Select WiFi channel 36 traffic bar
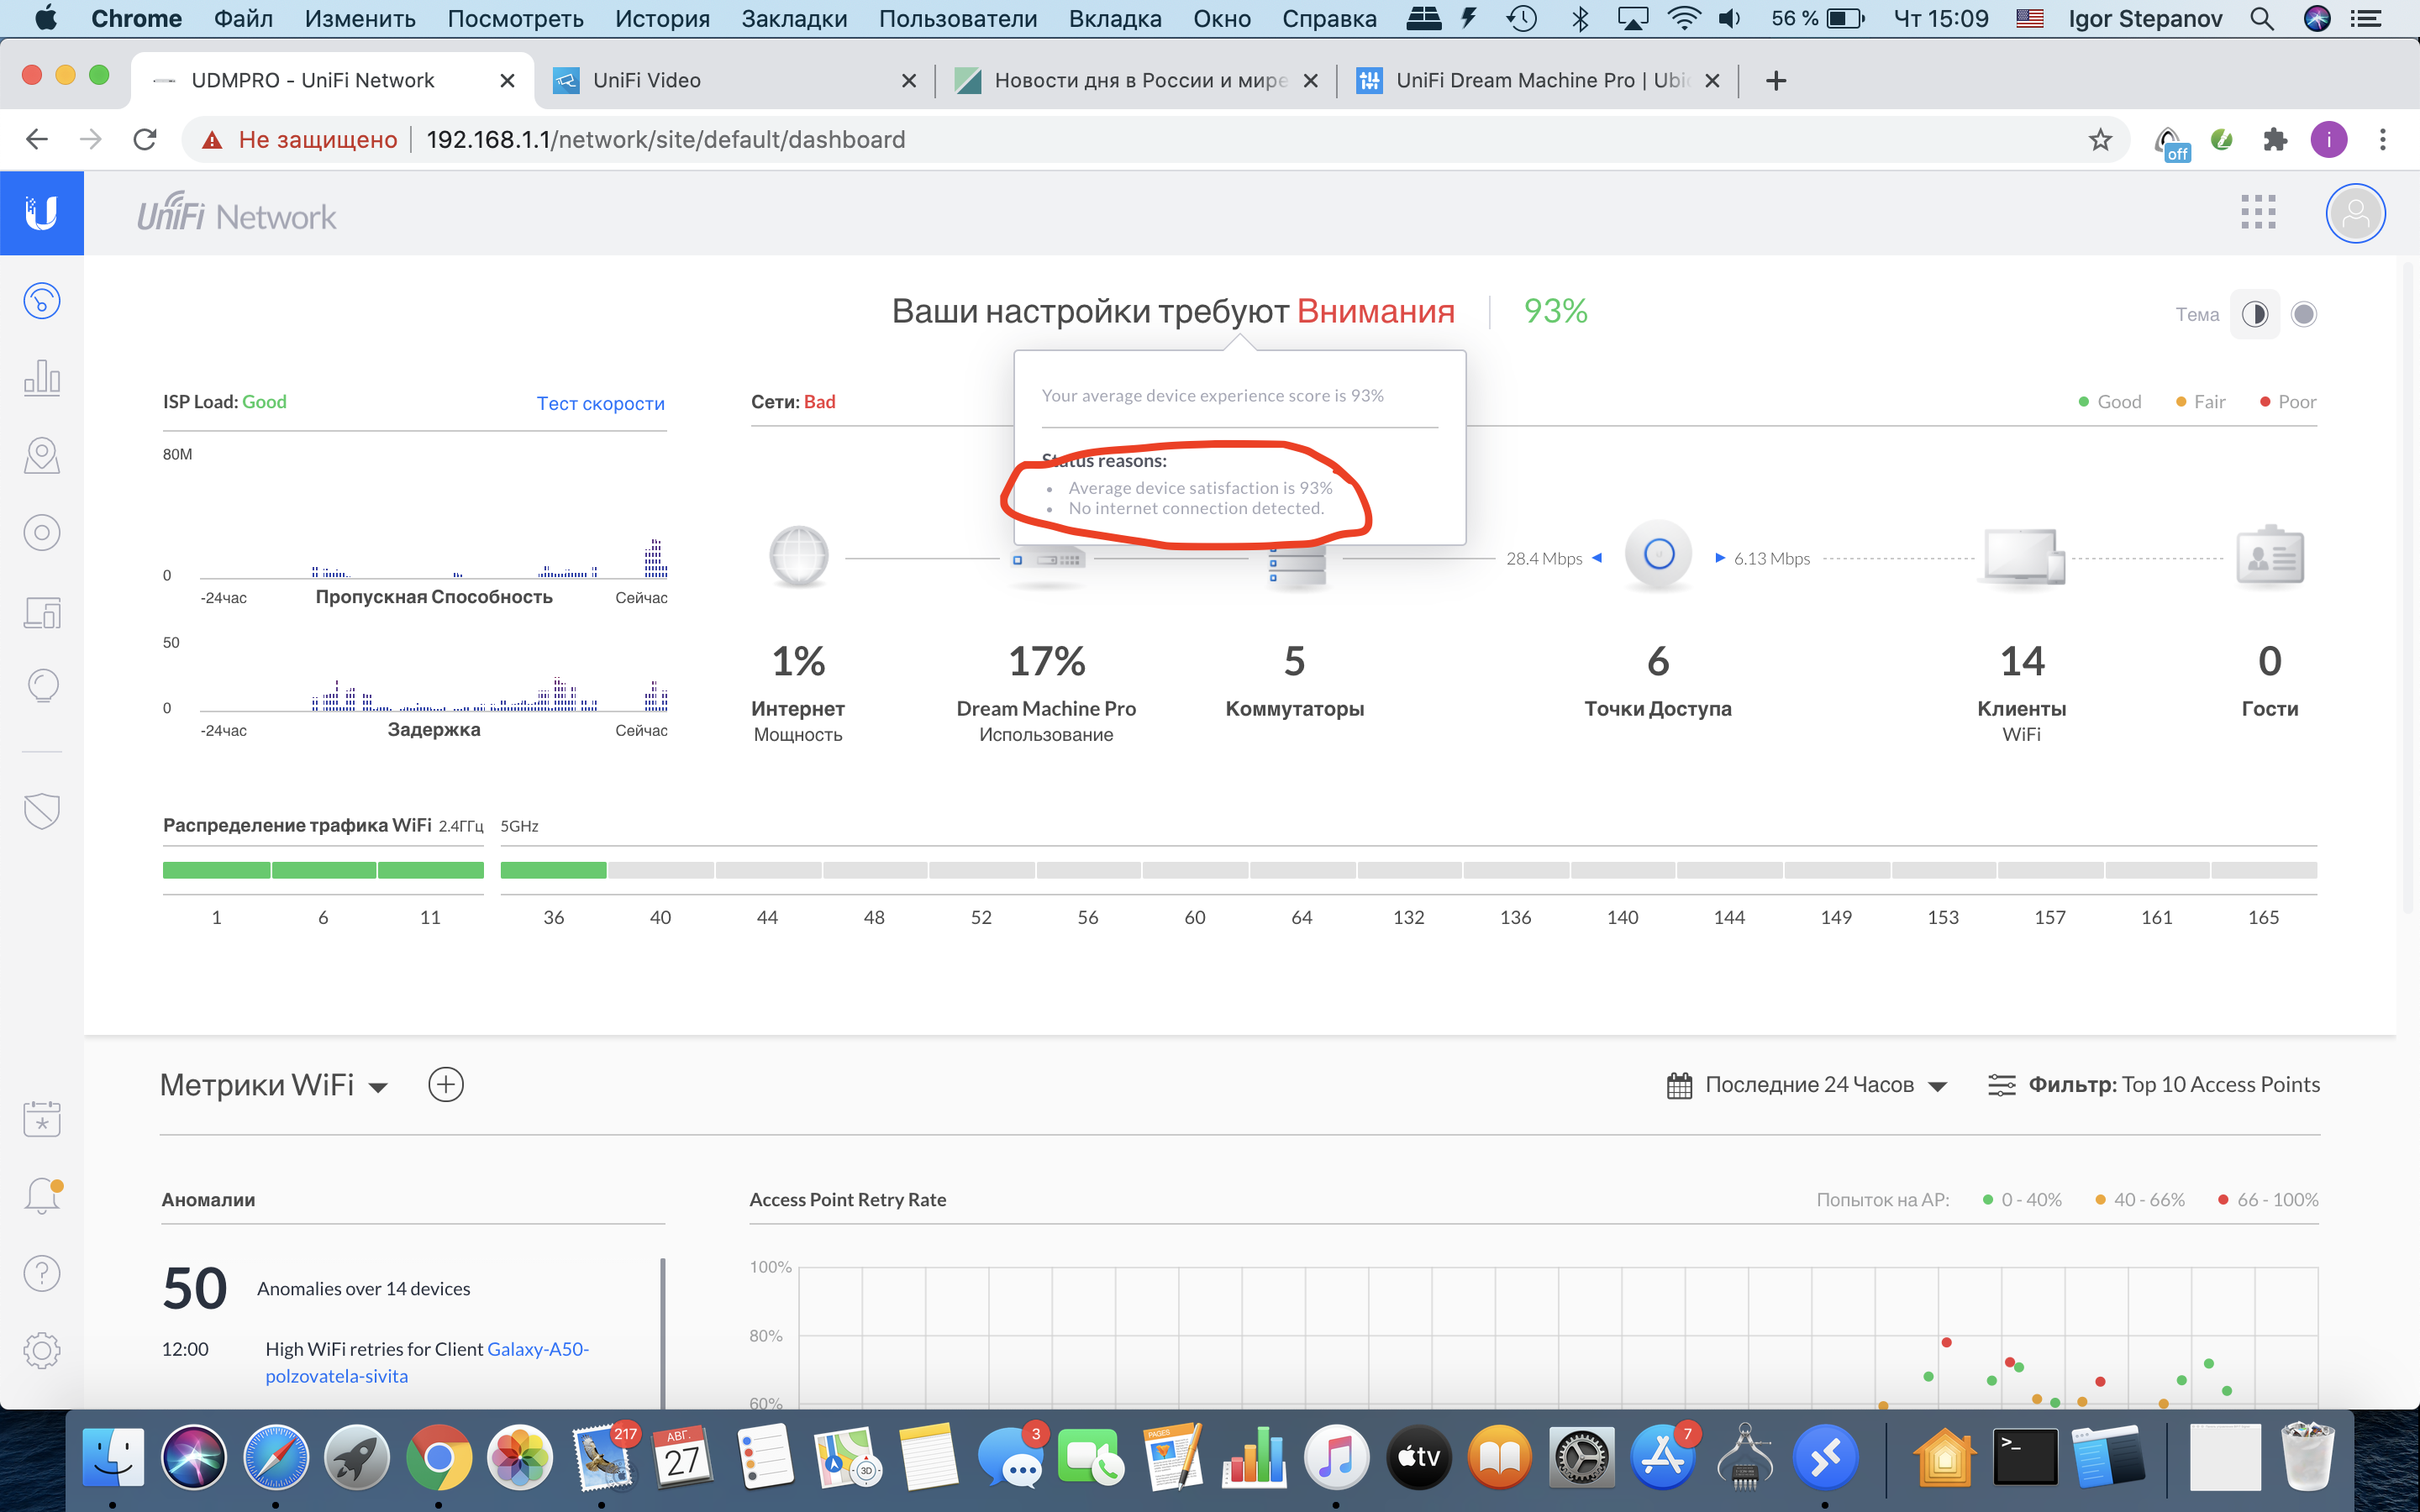 click(553, 870)
